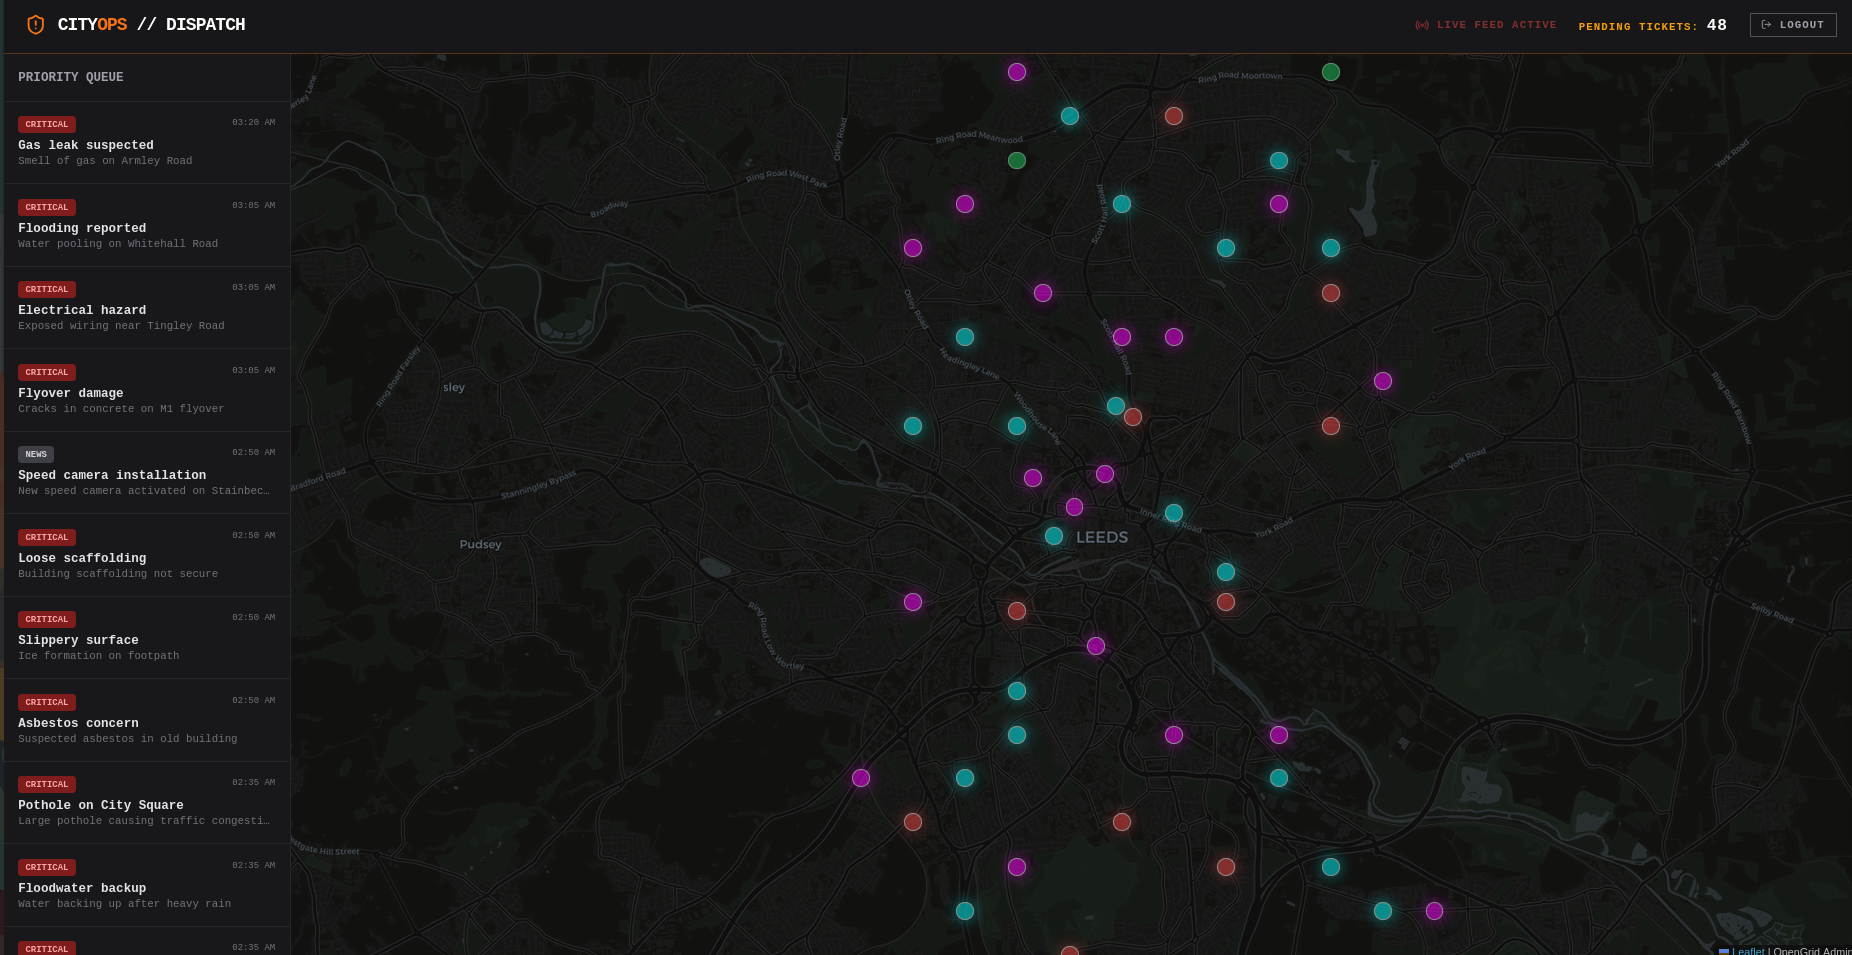Image resolution: width=1852 pixels, height=955 pixels.
Task: Click 'Smell of gas on Armley Road' description
Action: [105, 161]
